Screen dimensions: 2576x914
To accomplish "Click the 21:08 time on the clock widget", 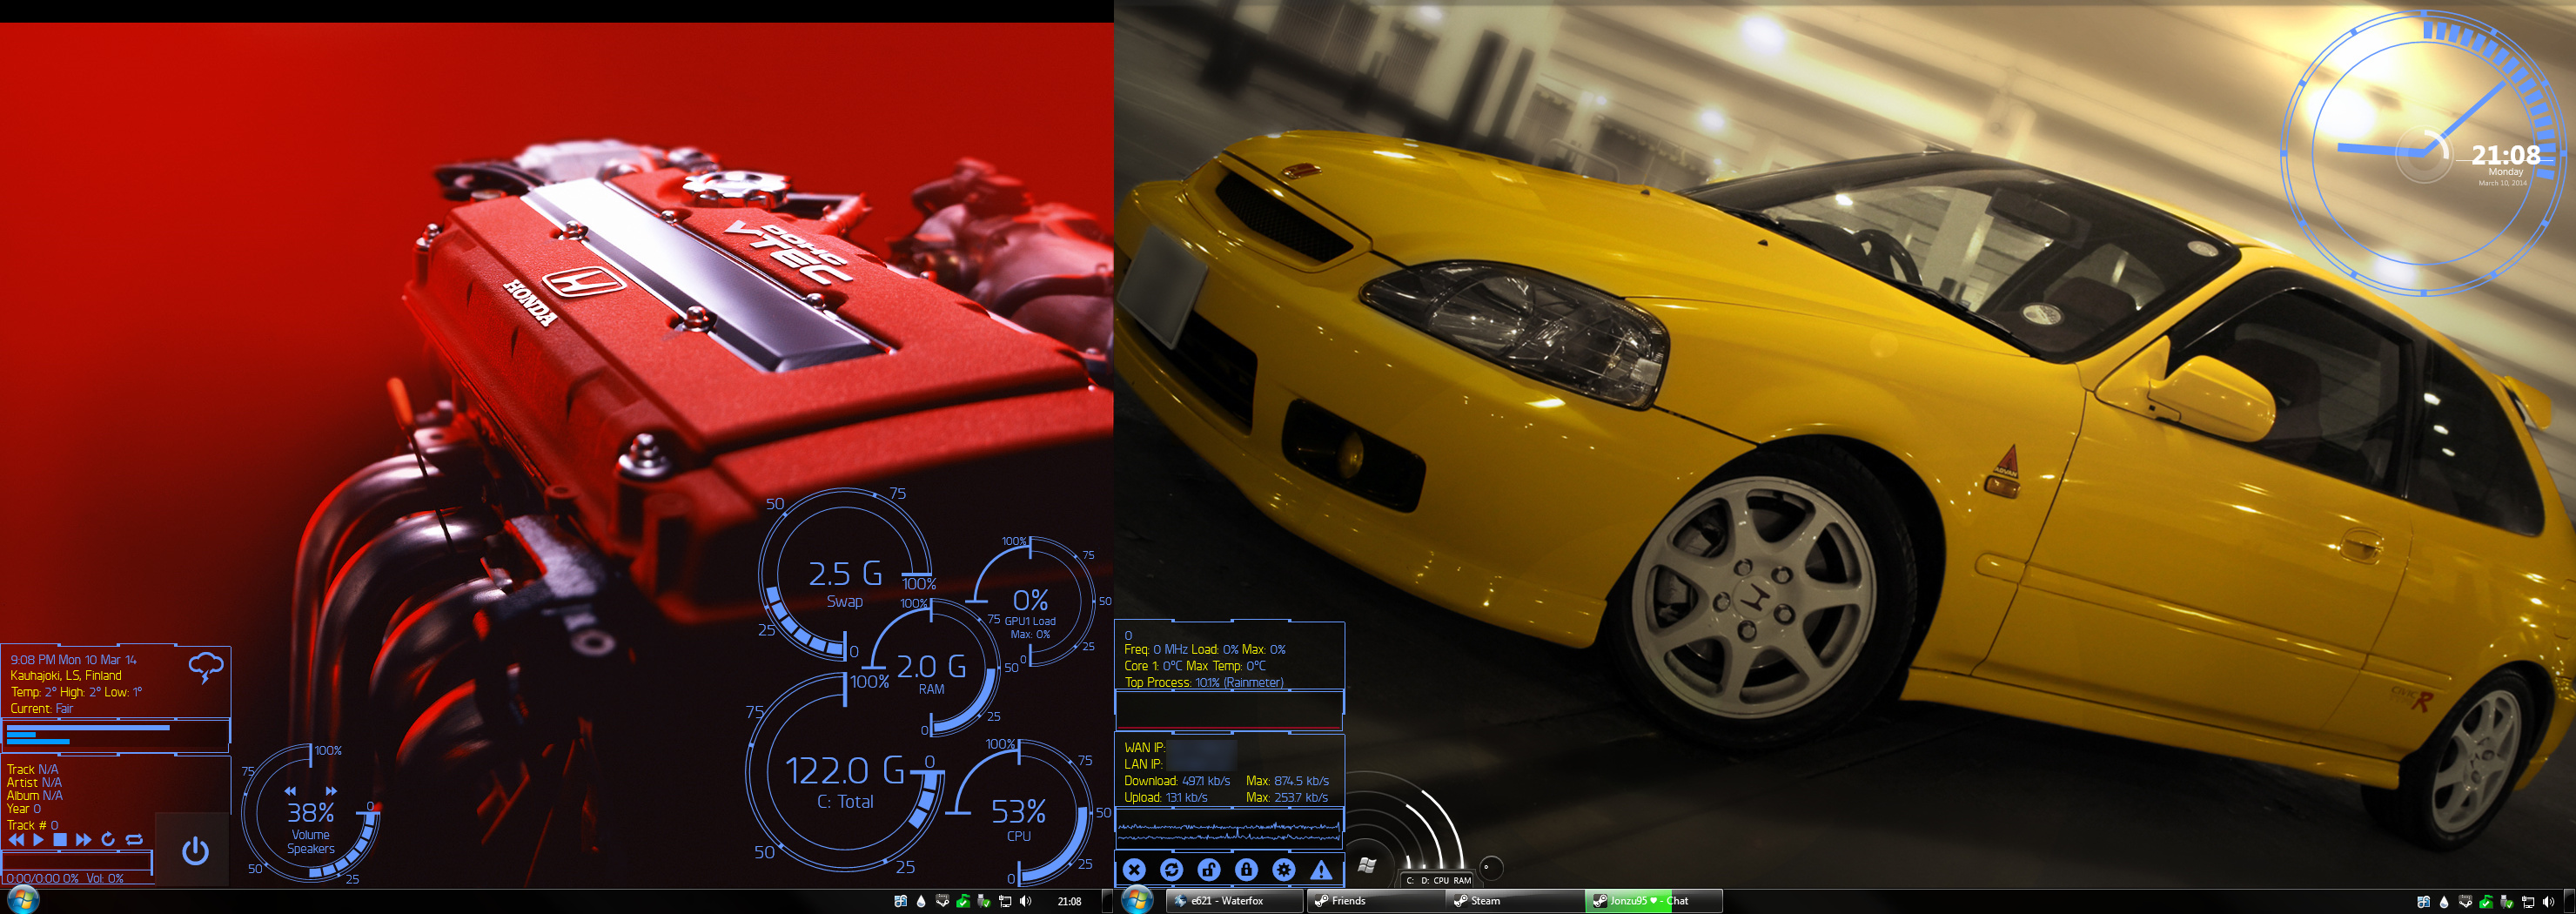I will (2505, 154).
